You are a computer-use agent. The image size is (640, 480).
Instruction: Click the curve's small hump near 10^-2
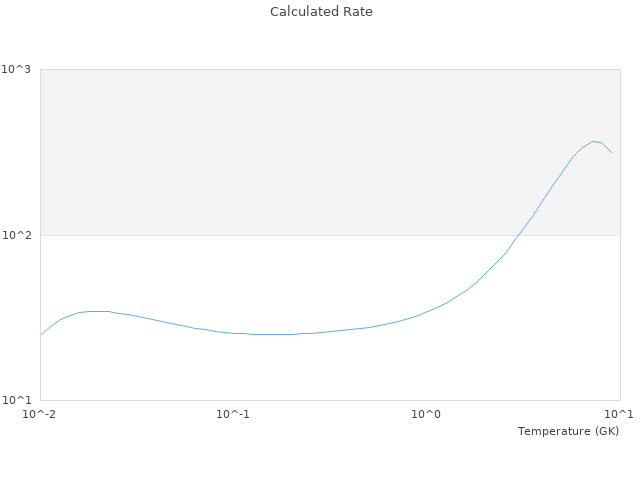(x=97, y=311)
